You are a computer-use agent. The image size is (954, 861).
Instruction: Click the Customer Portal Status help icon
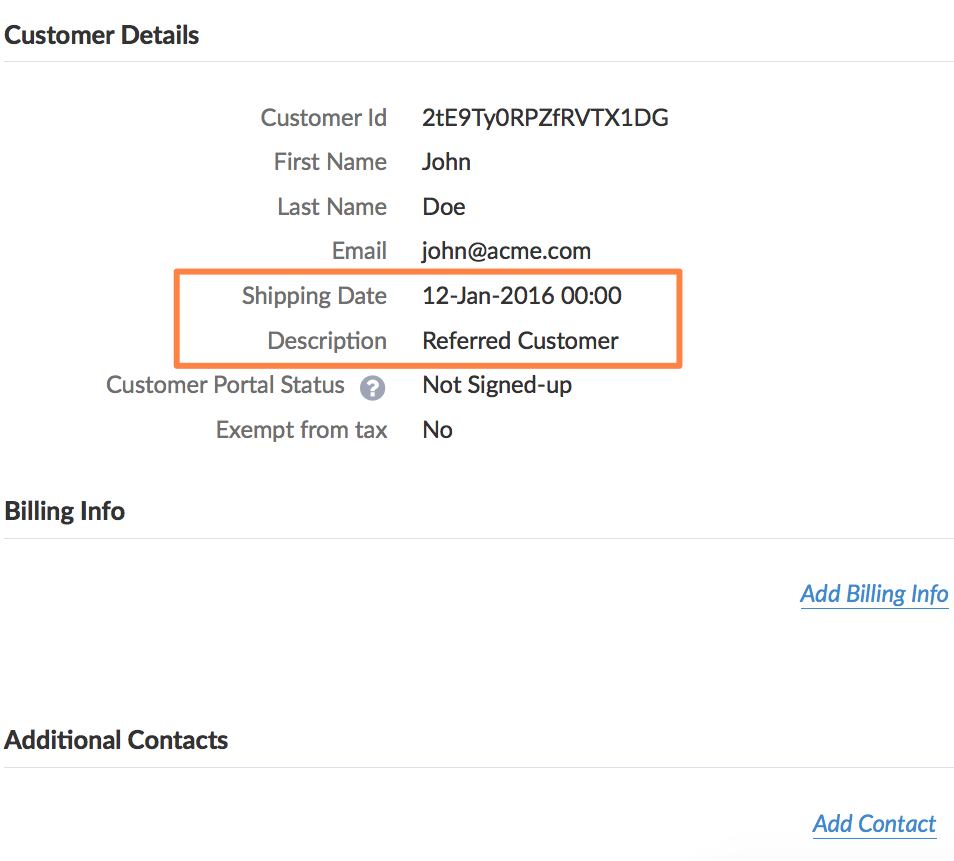373,388
